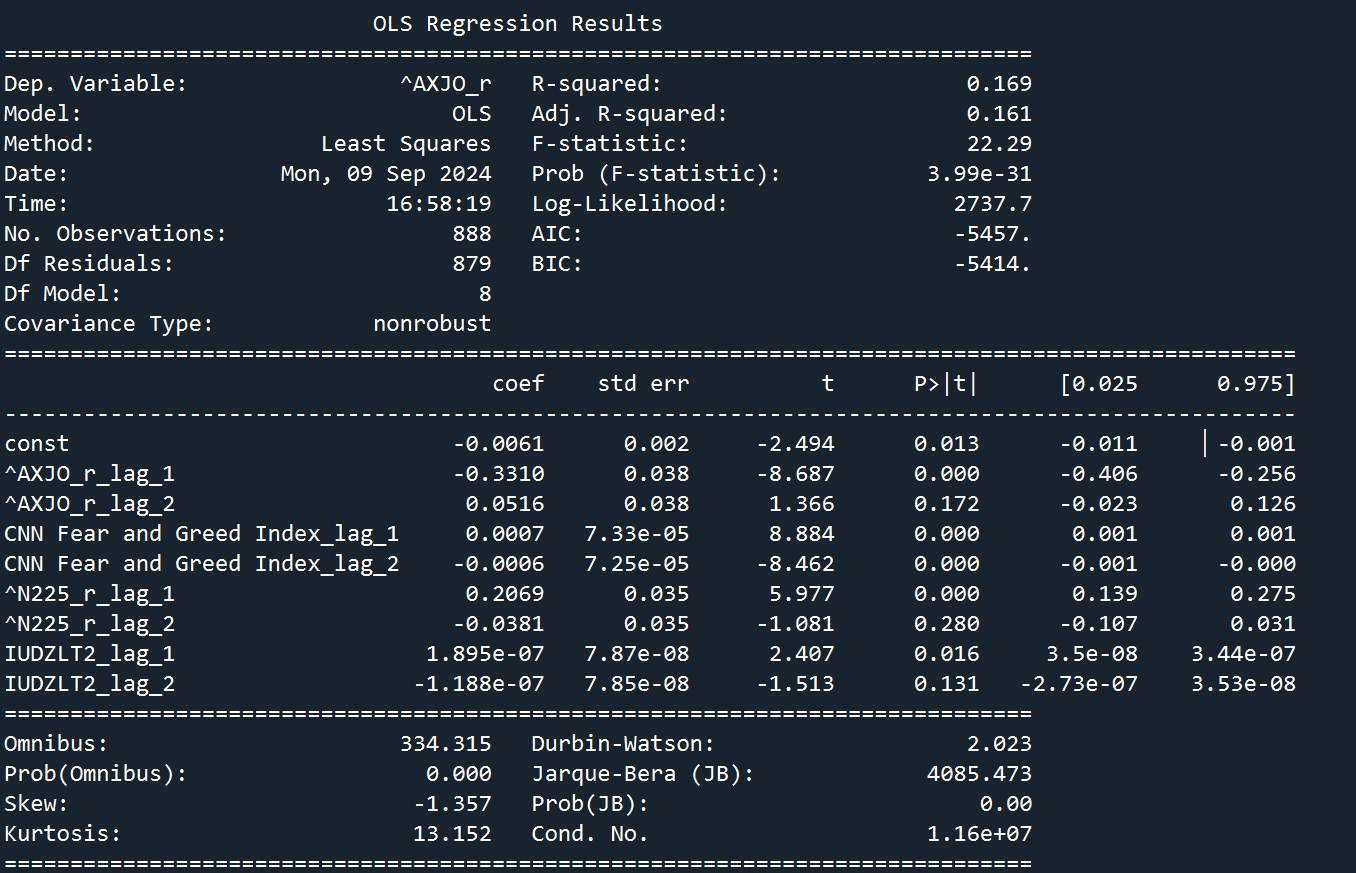The height and width of the screenshot is (873, 1356).
Task: Select 'CNN Fear and Greed Index_lag_2' label
Action: [202, 564]
